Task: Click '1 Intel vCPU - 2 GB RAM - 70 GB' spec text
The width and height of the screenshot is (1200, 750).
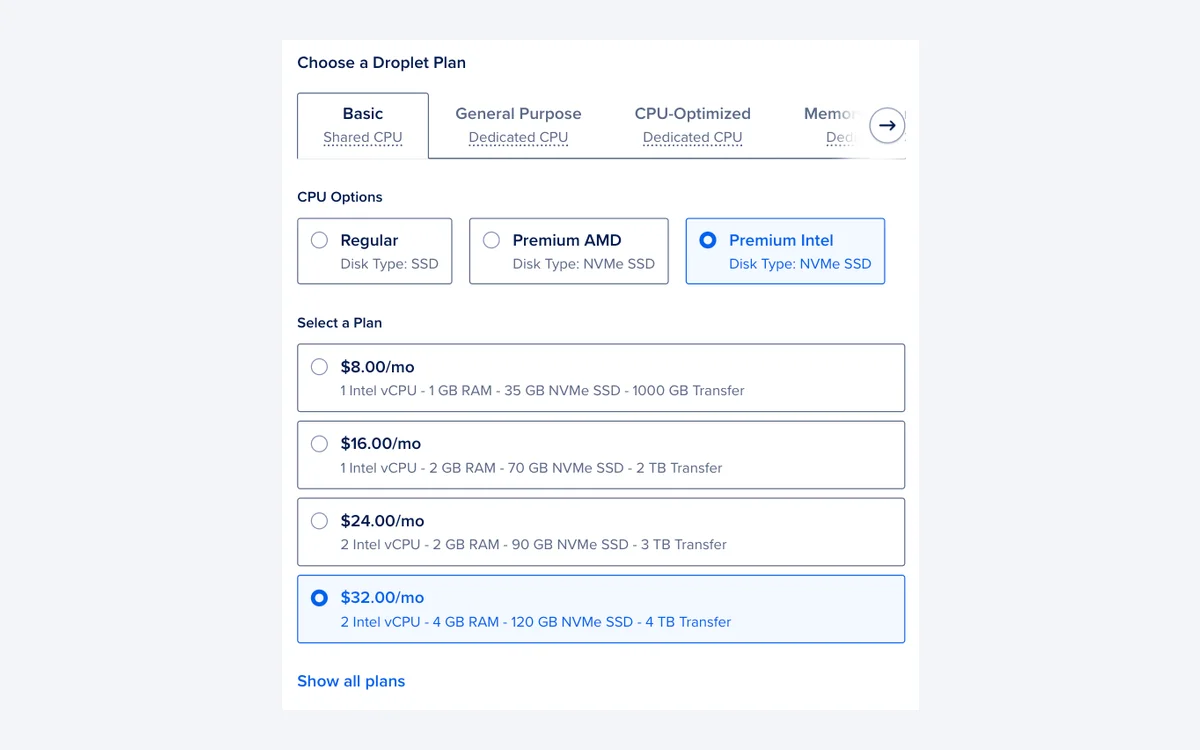Action: 531,467
